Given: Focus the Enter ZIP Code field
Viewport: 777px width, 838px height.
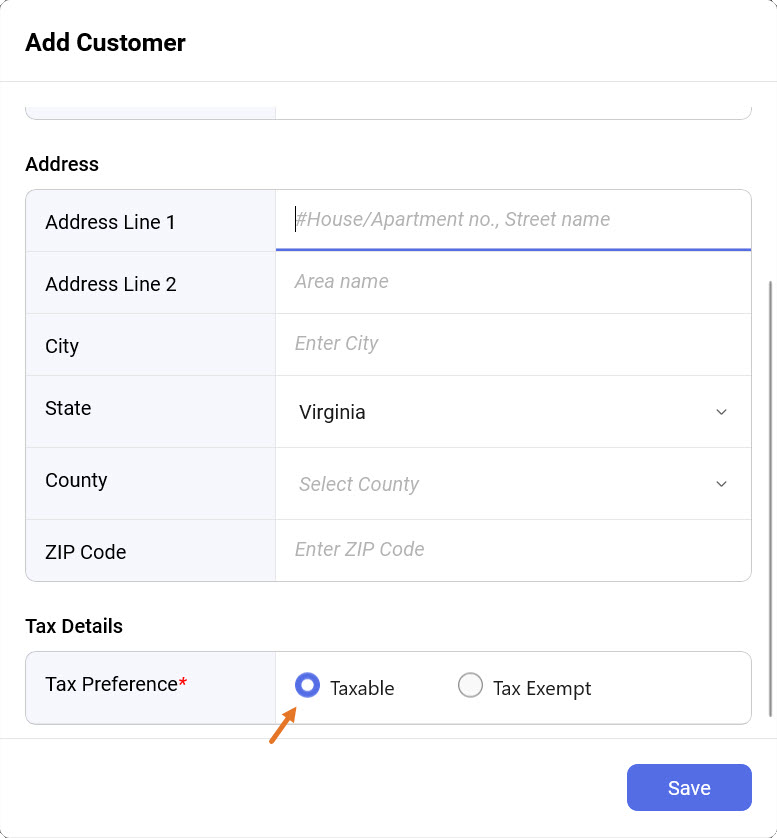Looking at the screenshot, I should tap(512, 550).
